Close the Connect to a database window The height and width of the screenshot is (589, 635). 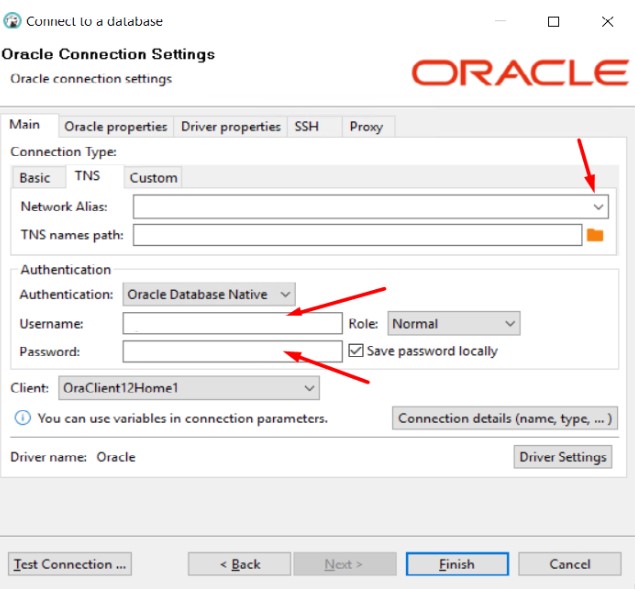click(607, 21)
